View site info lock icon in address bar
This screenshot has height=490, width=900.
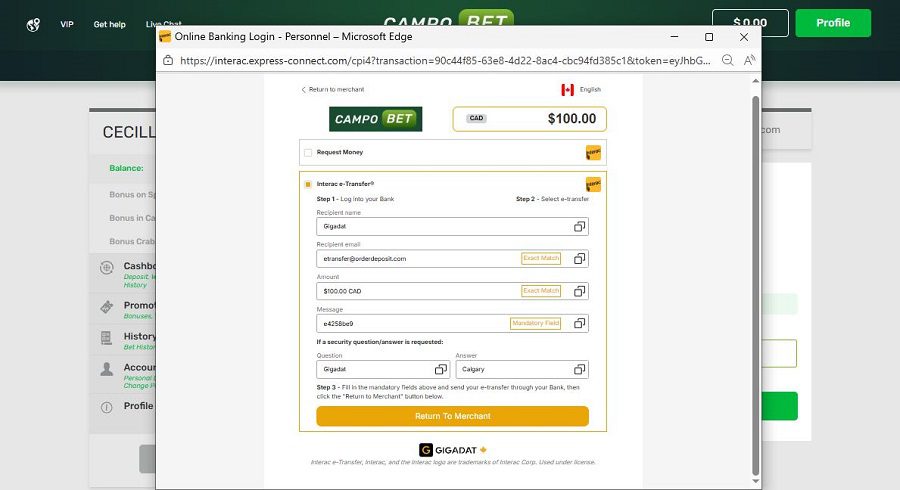pyautogui.click(x=168, y=60)
